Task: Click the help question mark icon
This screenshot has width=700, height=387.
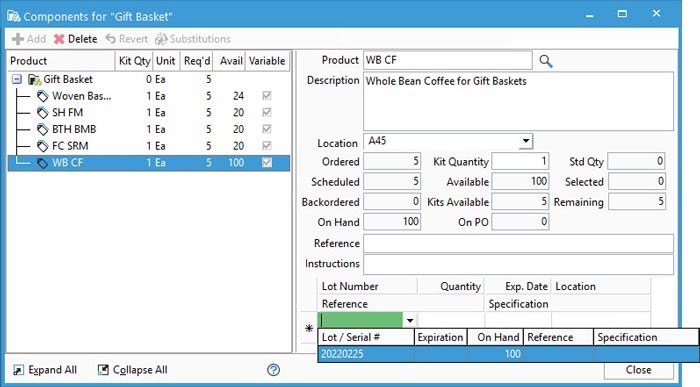Action: pyautogui.click(x=273, y=370)
